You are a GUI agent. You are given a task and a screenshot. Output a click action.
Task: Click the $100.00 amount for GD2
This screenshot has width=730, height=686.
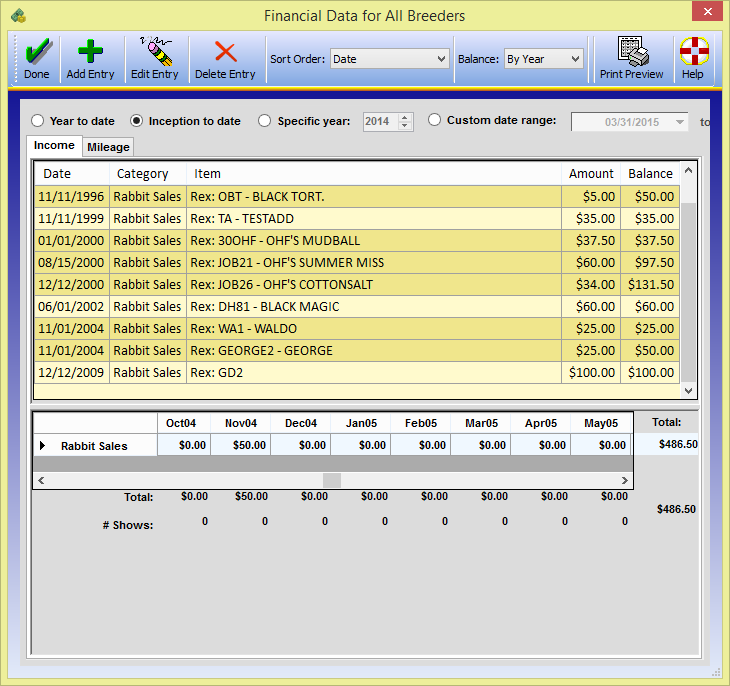(591, 373)
